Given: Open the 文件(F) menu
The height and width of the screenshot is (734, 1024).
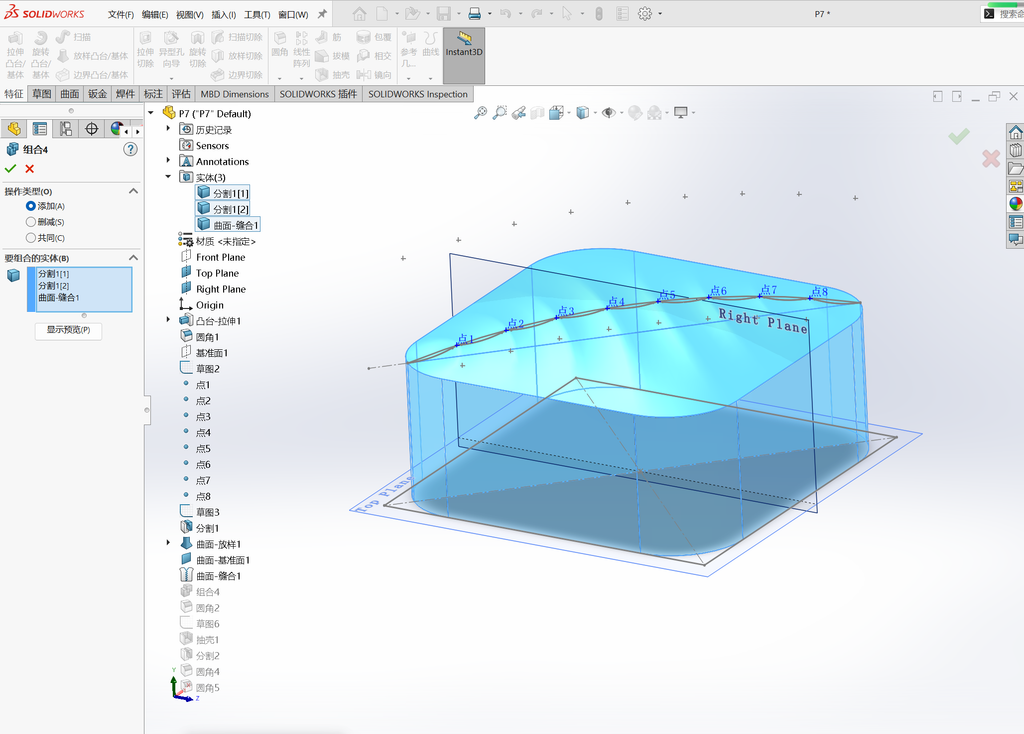Looking at the screenshot, I should [121, 14].
